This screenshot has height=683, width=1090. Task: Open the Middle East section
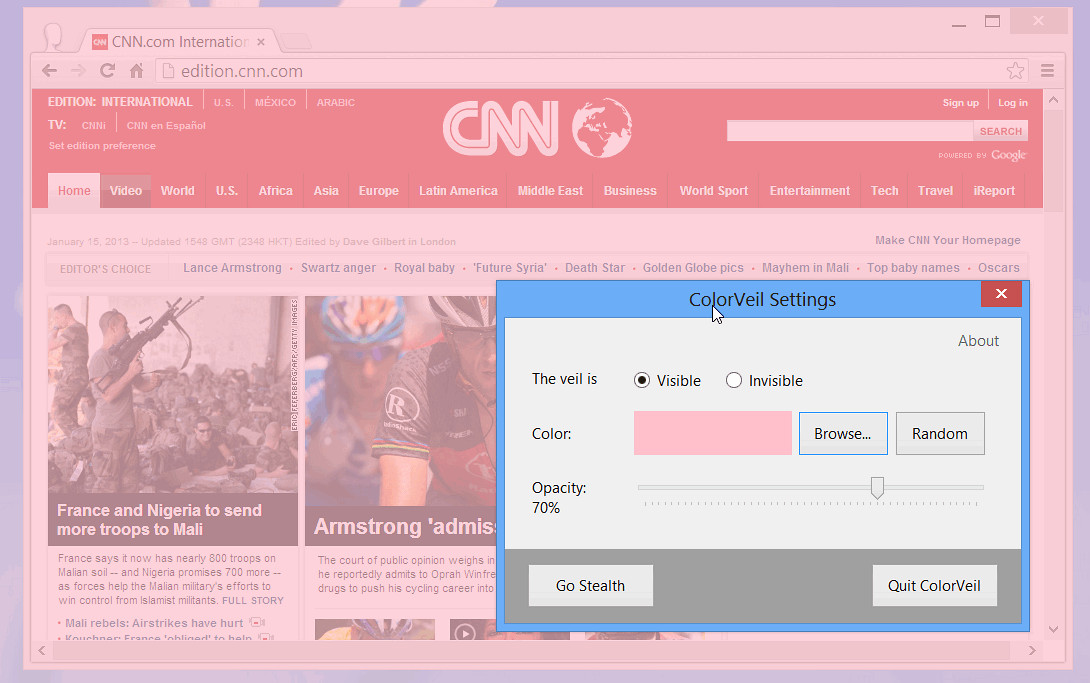[x=550, y=190]
